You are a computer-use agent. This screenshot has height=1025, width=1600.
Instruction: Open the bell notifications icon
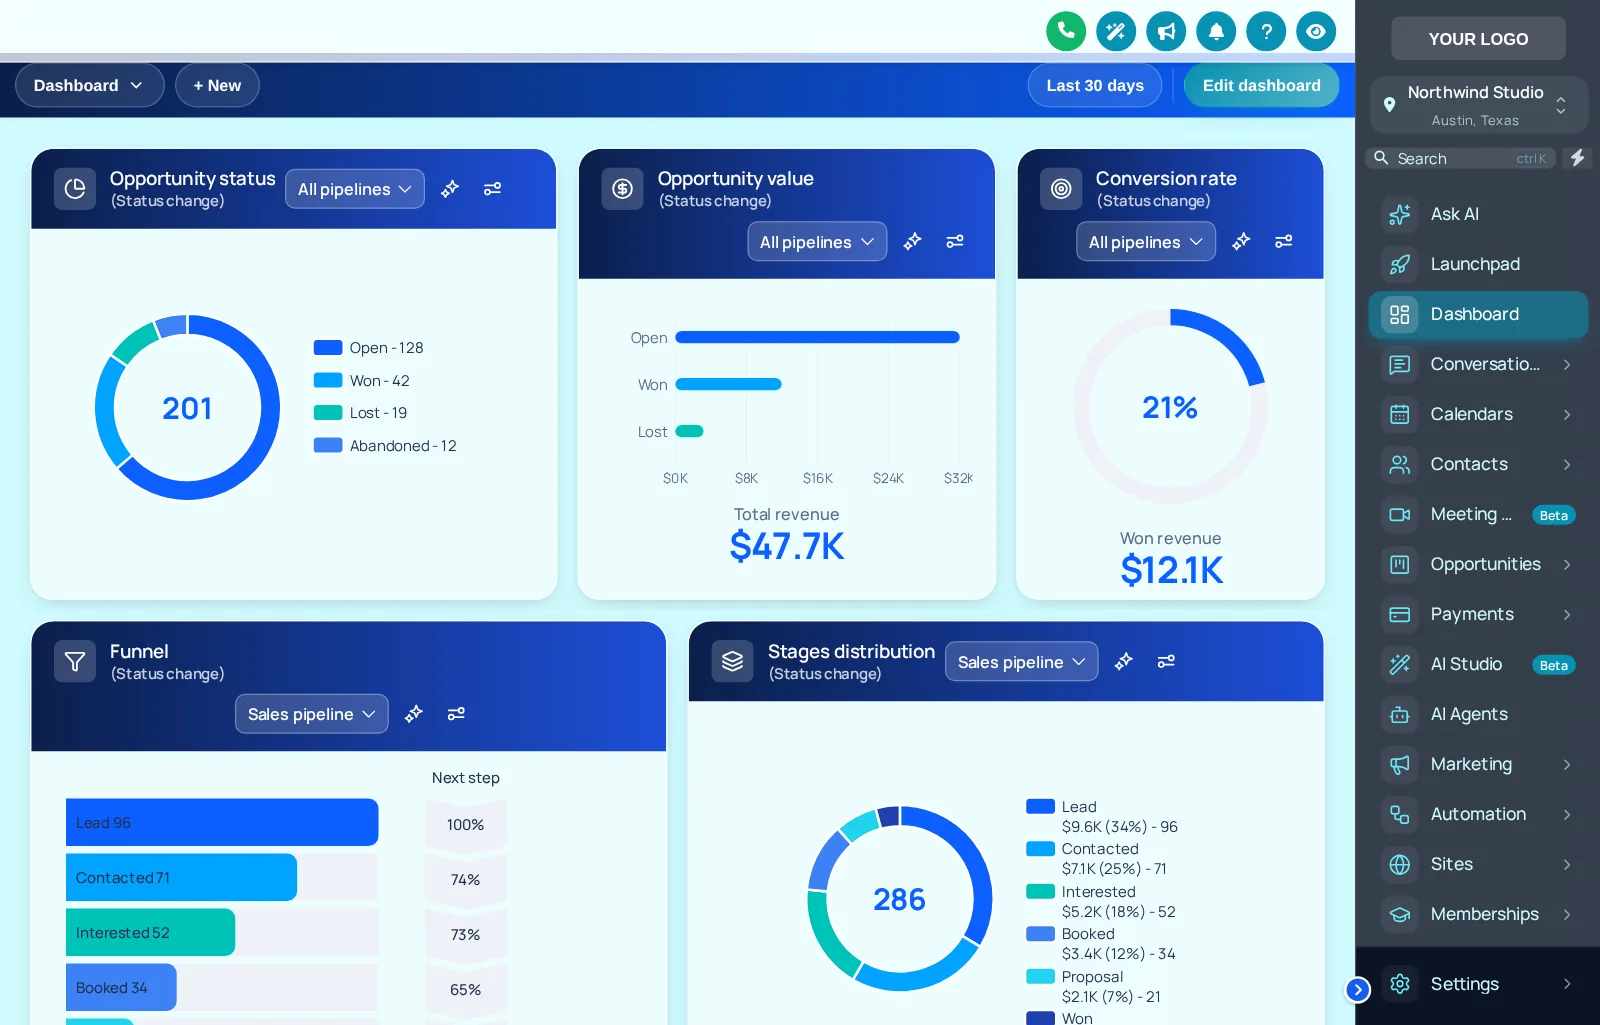(x=1216, y=31)
